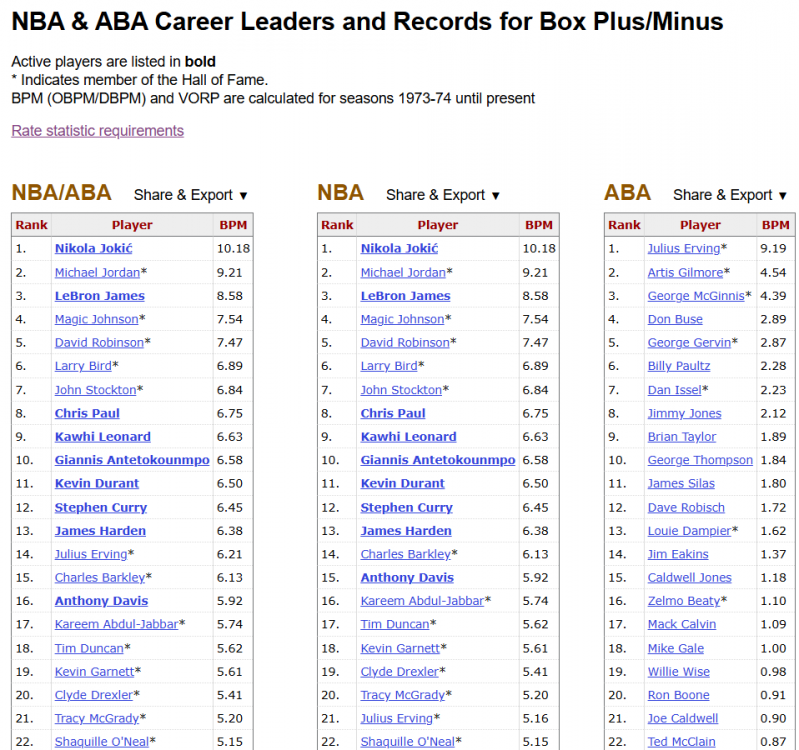This screenshot has width=799, height=750.
Task: Click the Player column header in the ABA table
Action: [700, 225]
